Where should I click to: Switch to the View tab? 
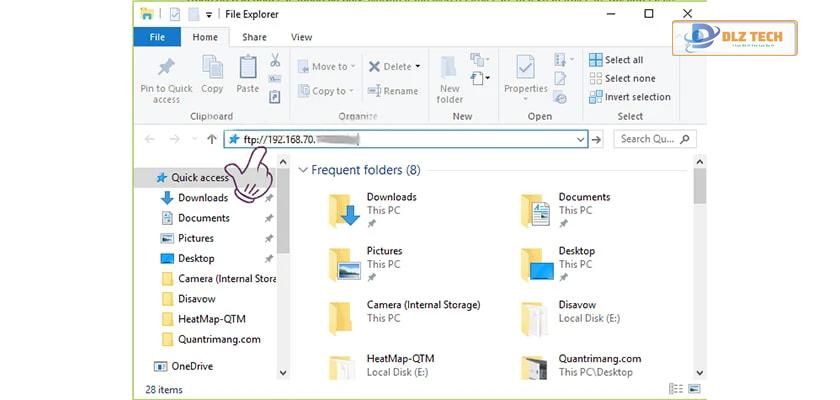(x=302, y=37)
